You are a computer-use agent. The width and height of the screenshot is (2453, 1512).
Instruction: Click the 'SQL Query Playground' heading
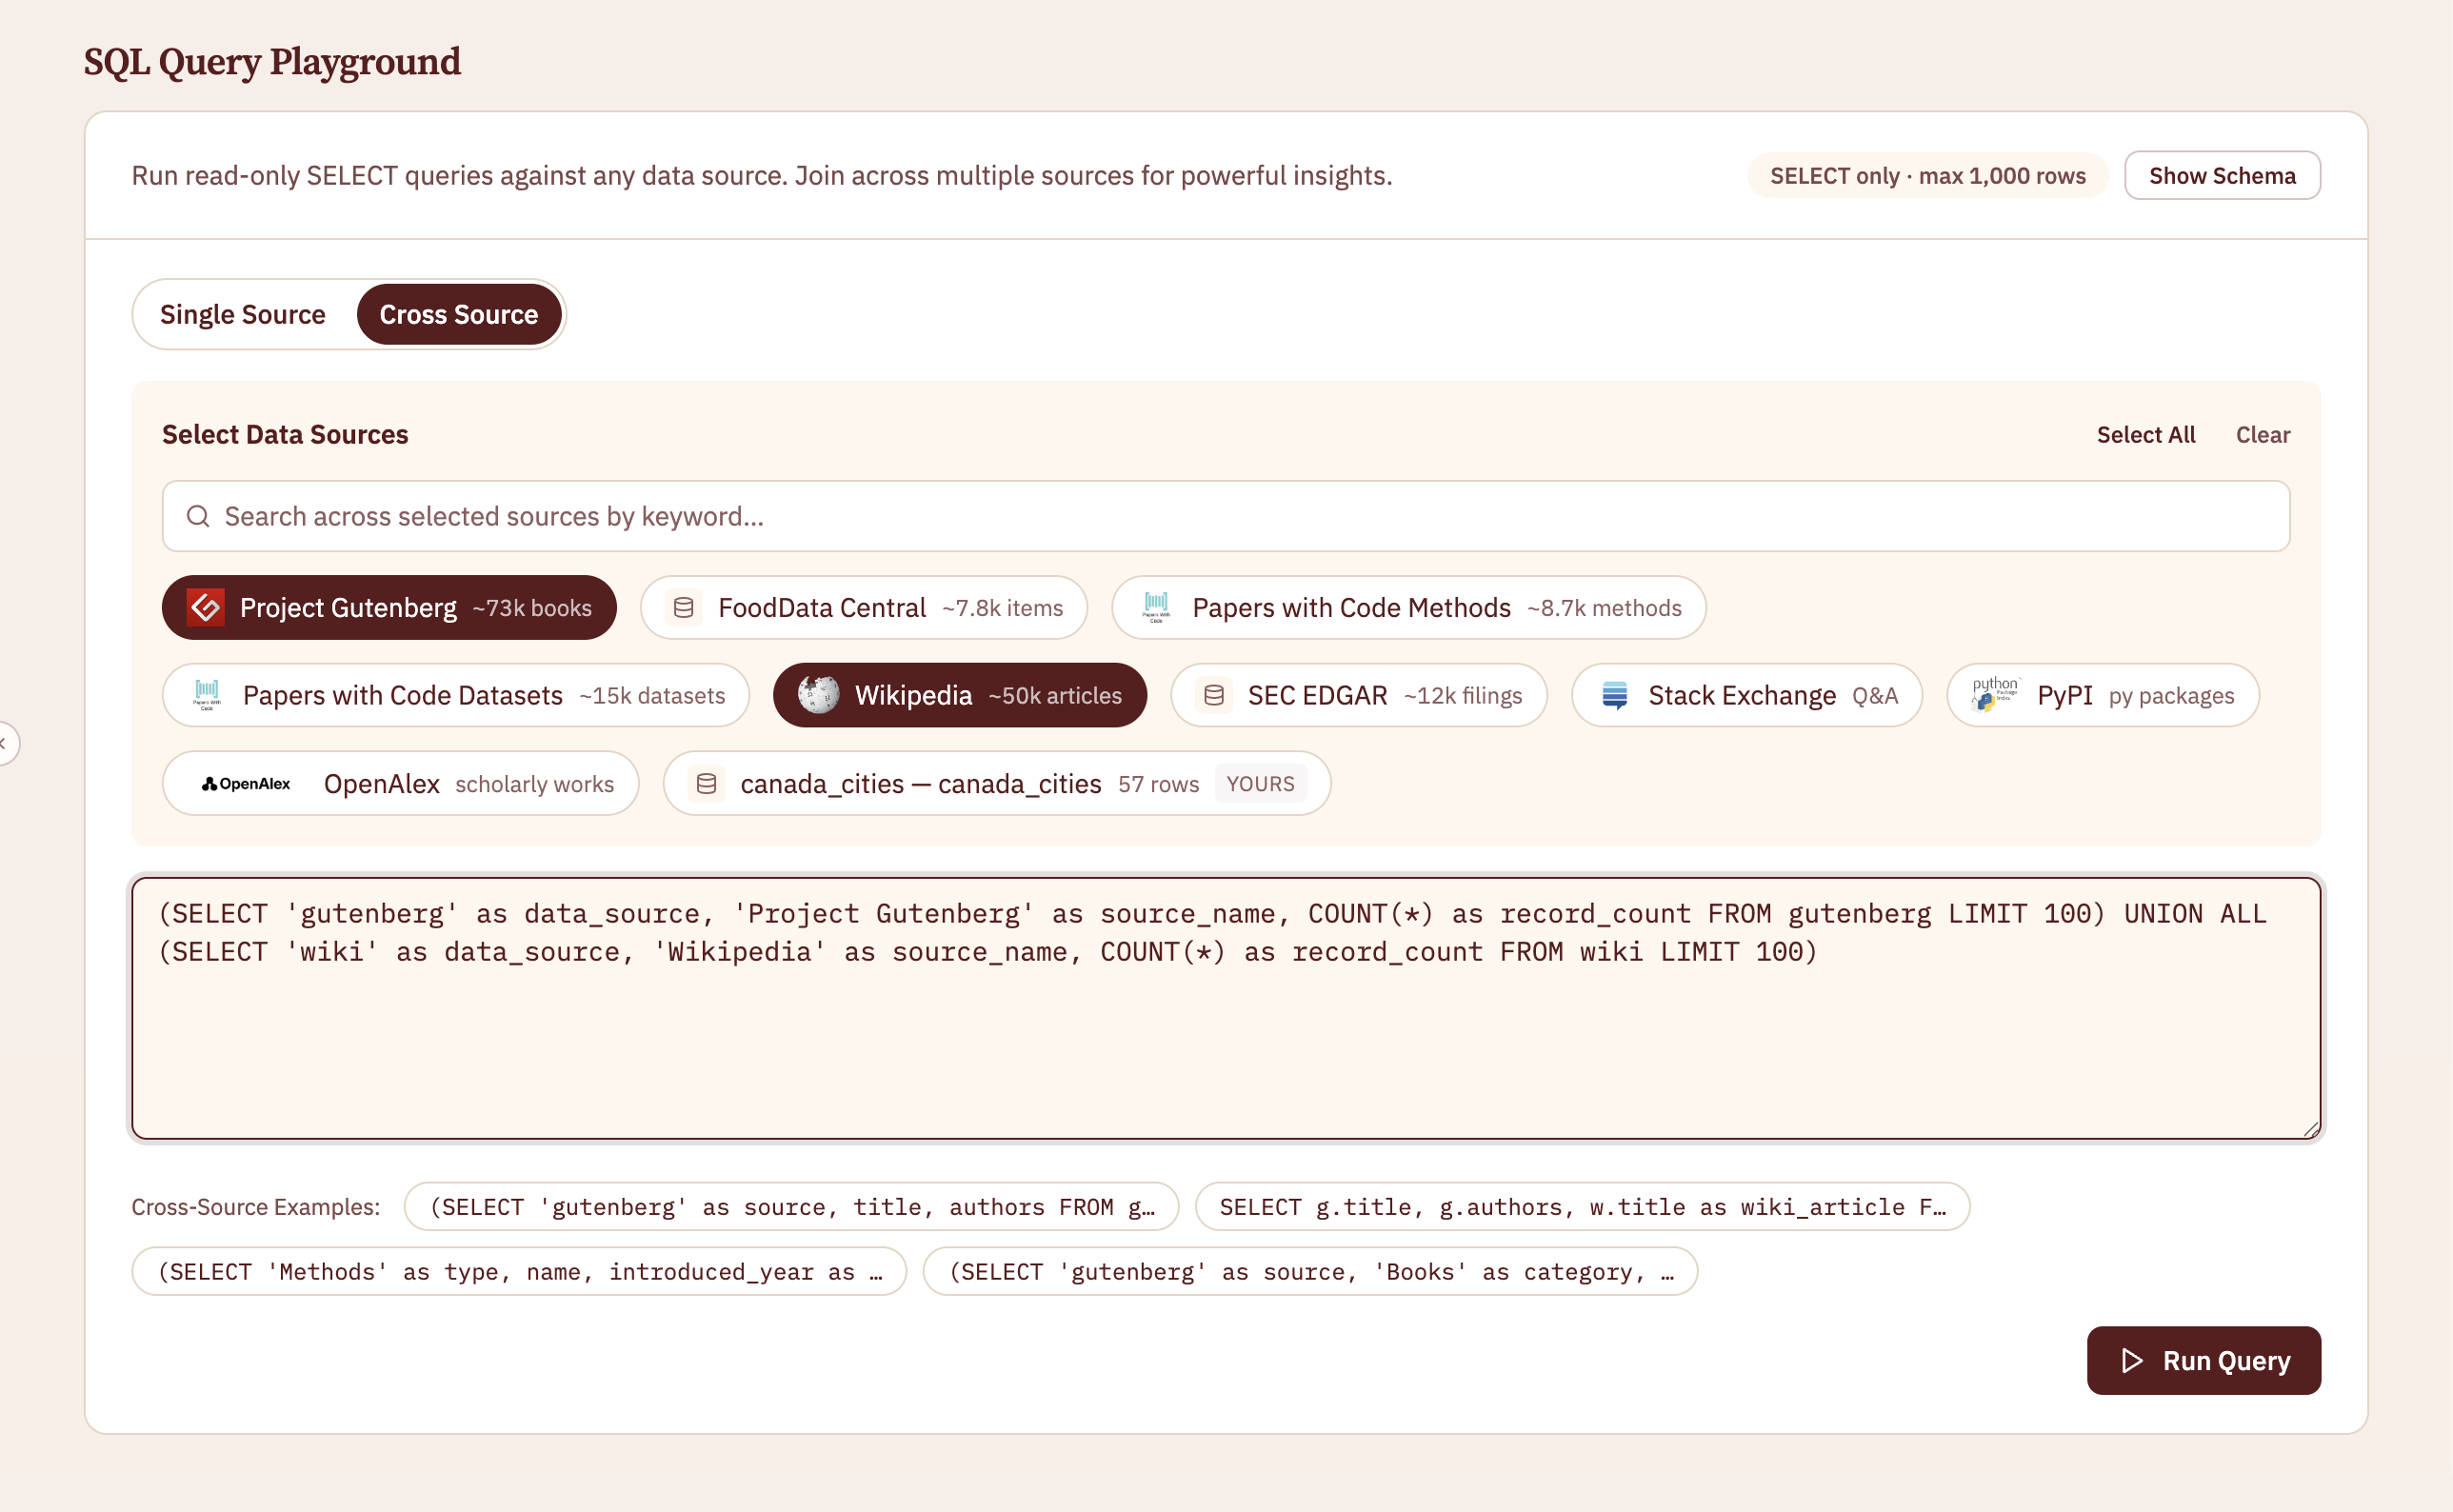click(x=272, y=62)
